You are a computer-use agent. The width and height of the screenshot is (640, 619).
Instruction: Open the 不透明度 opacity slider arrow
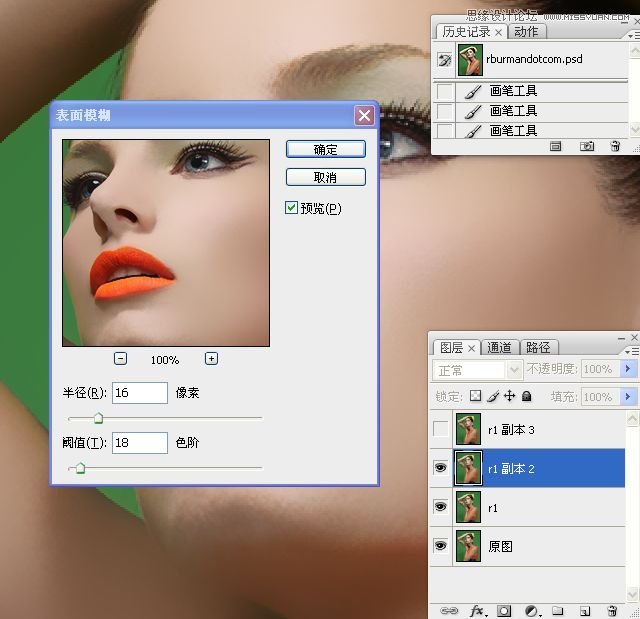pyautogui.click(x=628, y=369)
